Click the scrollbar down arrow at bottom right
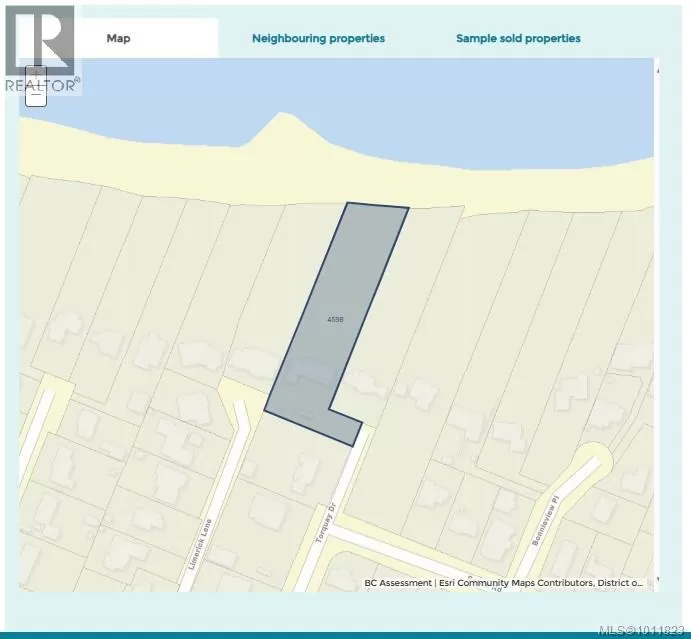The height and width of the screenshot is (639, 691). pos(657,580)
